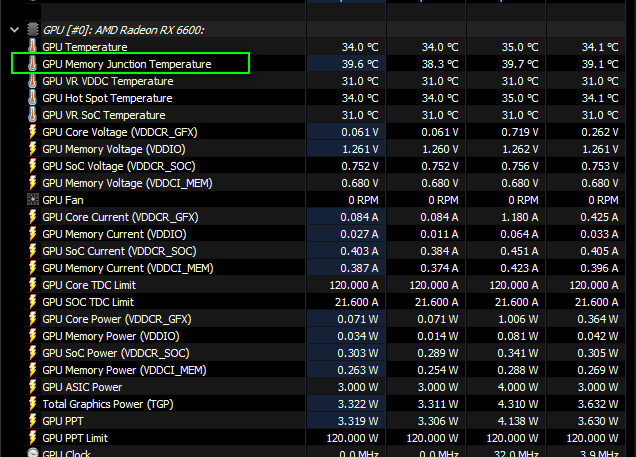Click thermometer icon for GPU VR SoC Temperature

[x=32, y=115]
